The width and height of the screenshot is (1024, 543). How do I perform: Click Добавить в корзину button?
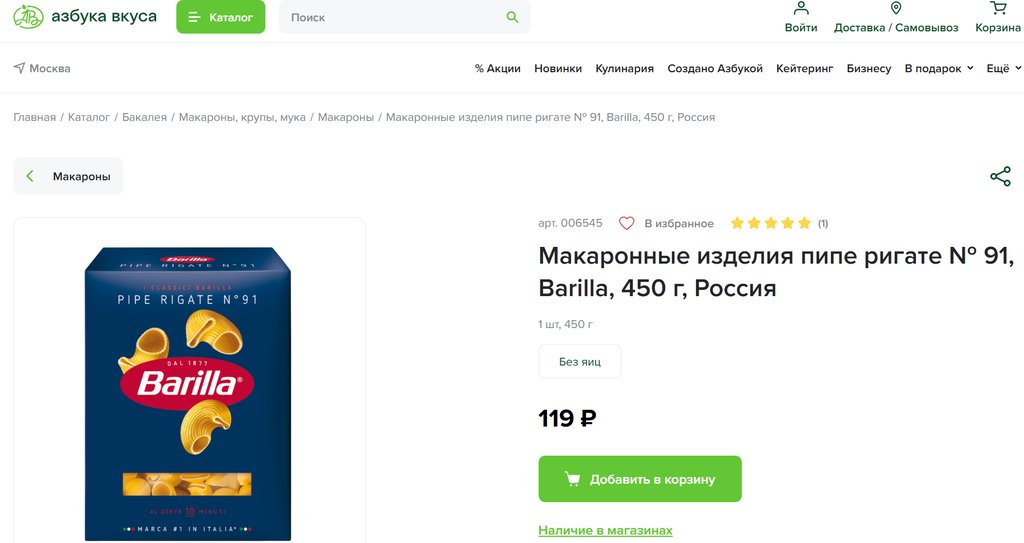point(640,479)
